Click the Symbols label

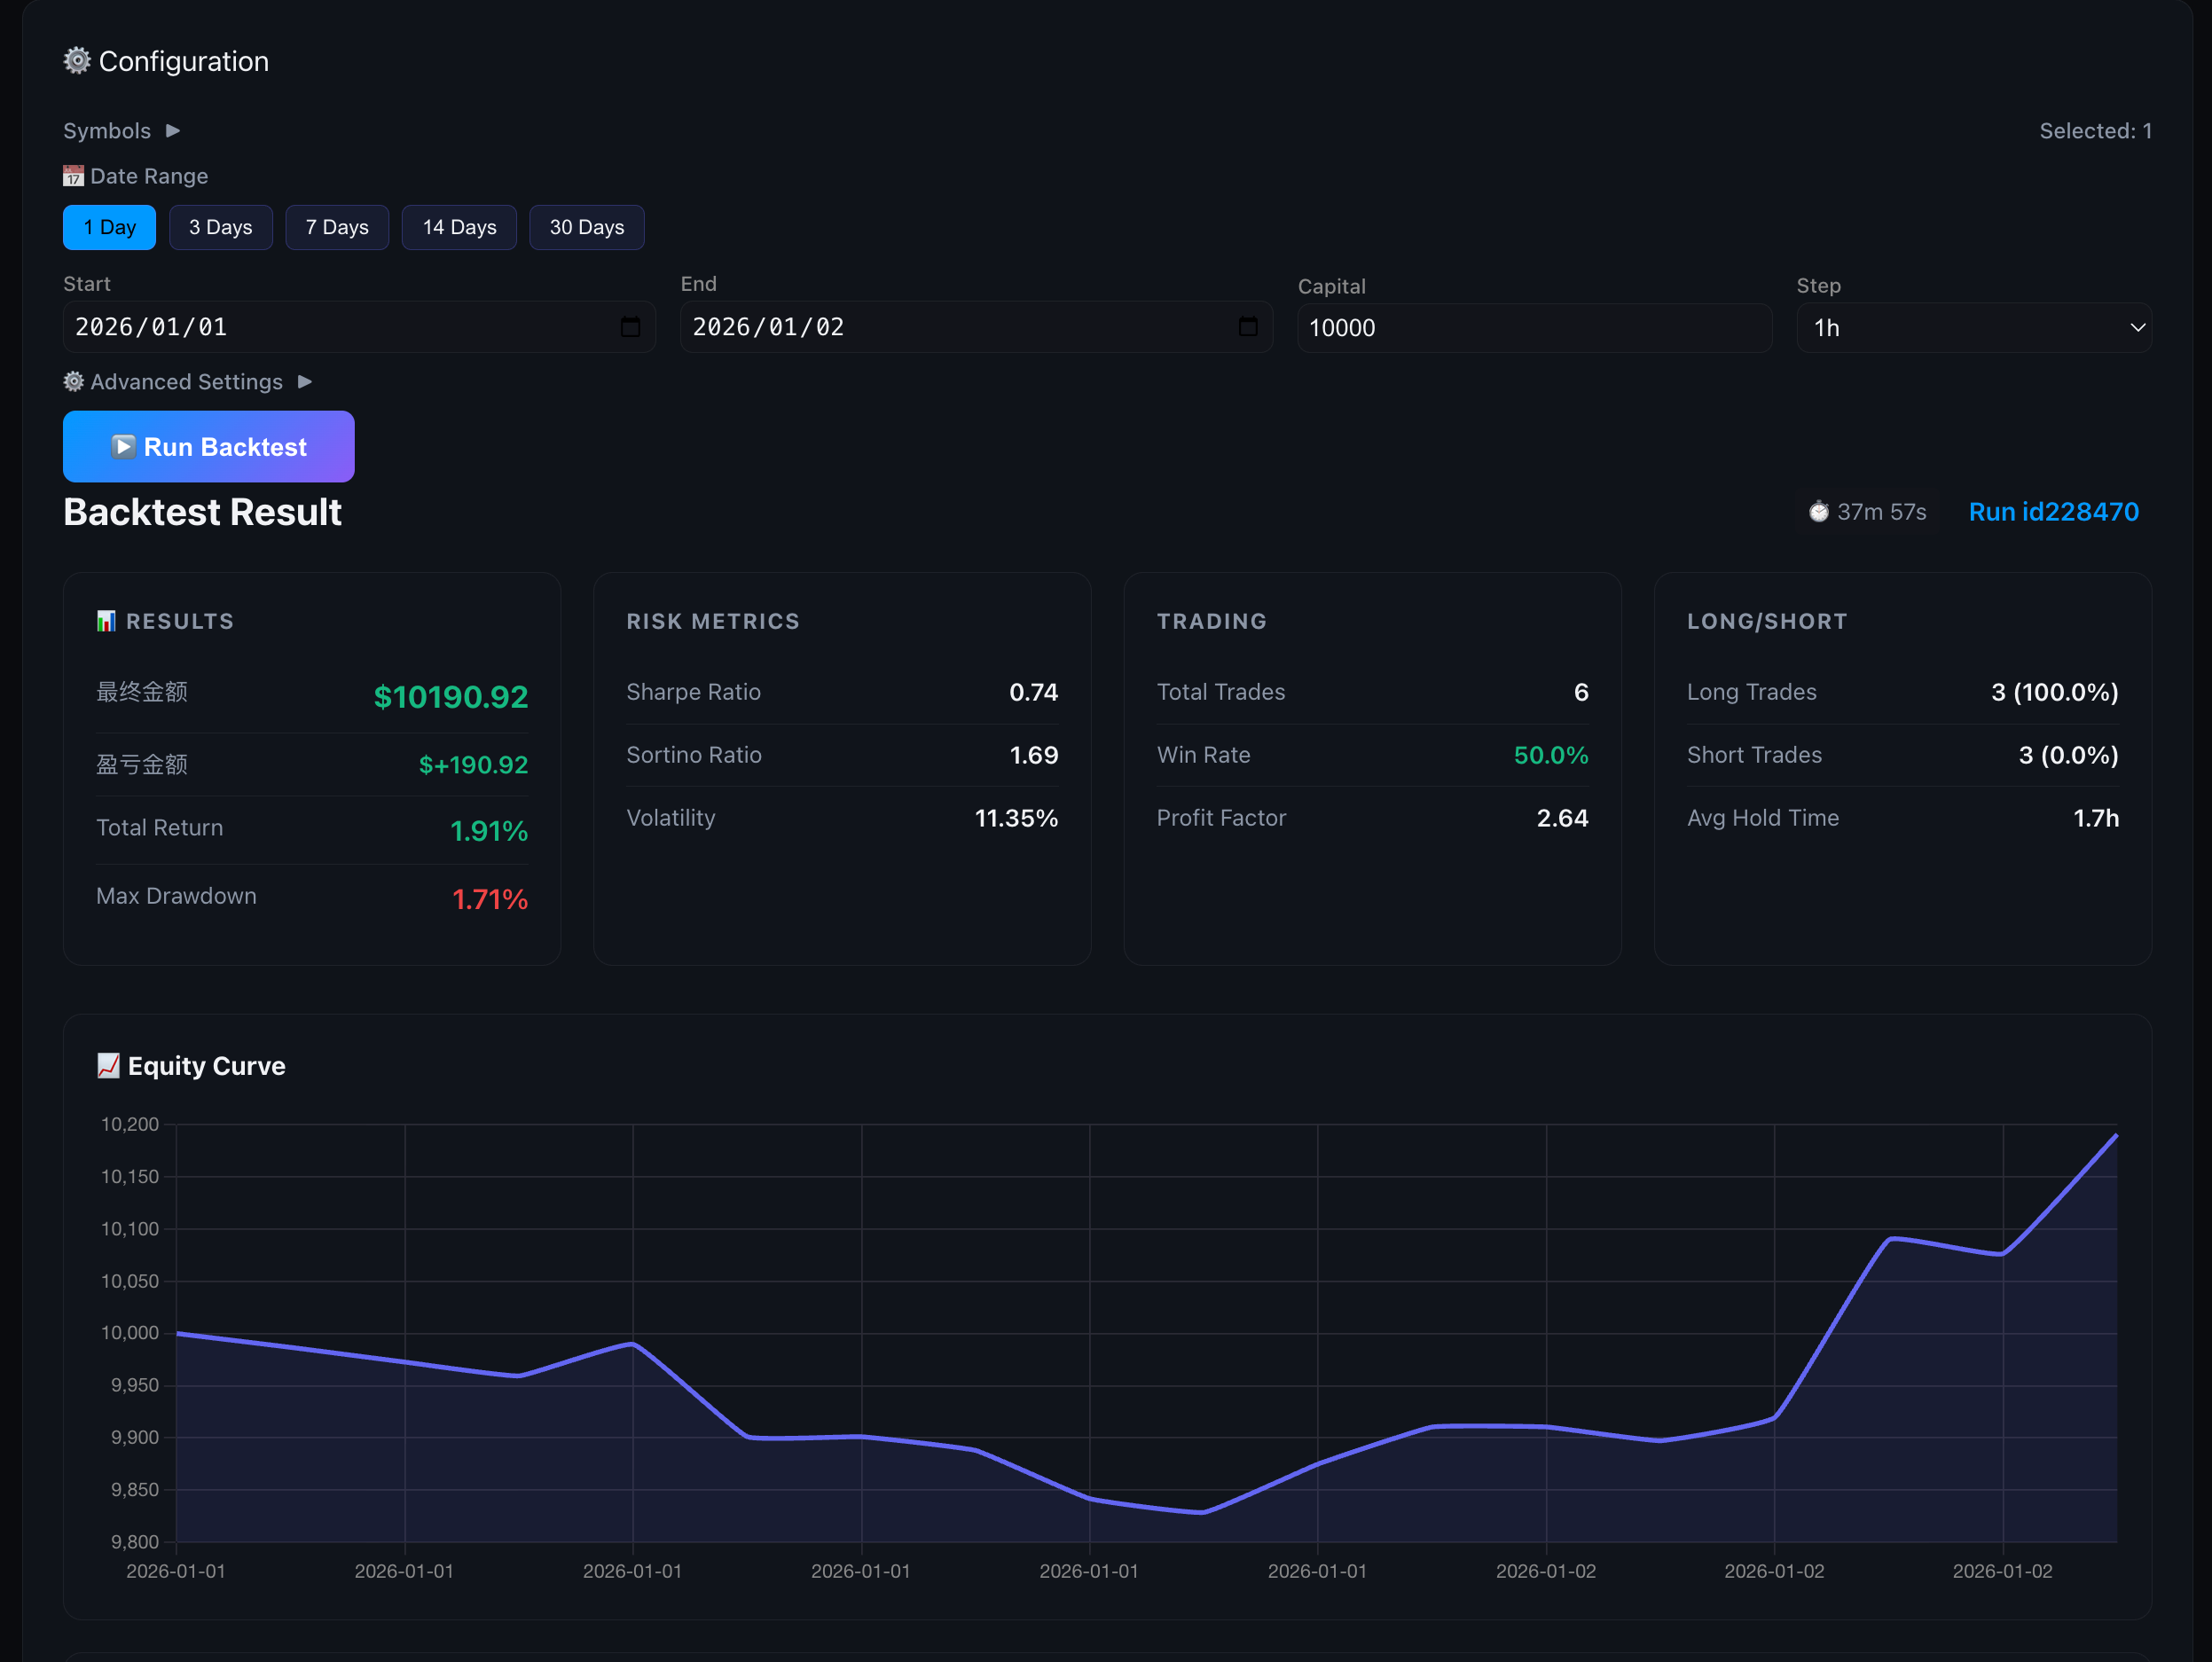[x=107, y=131]
